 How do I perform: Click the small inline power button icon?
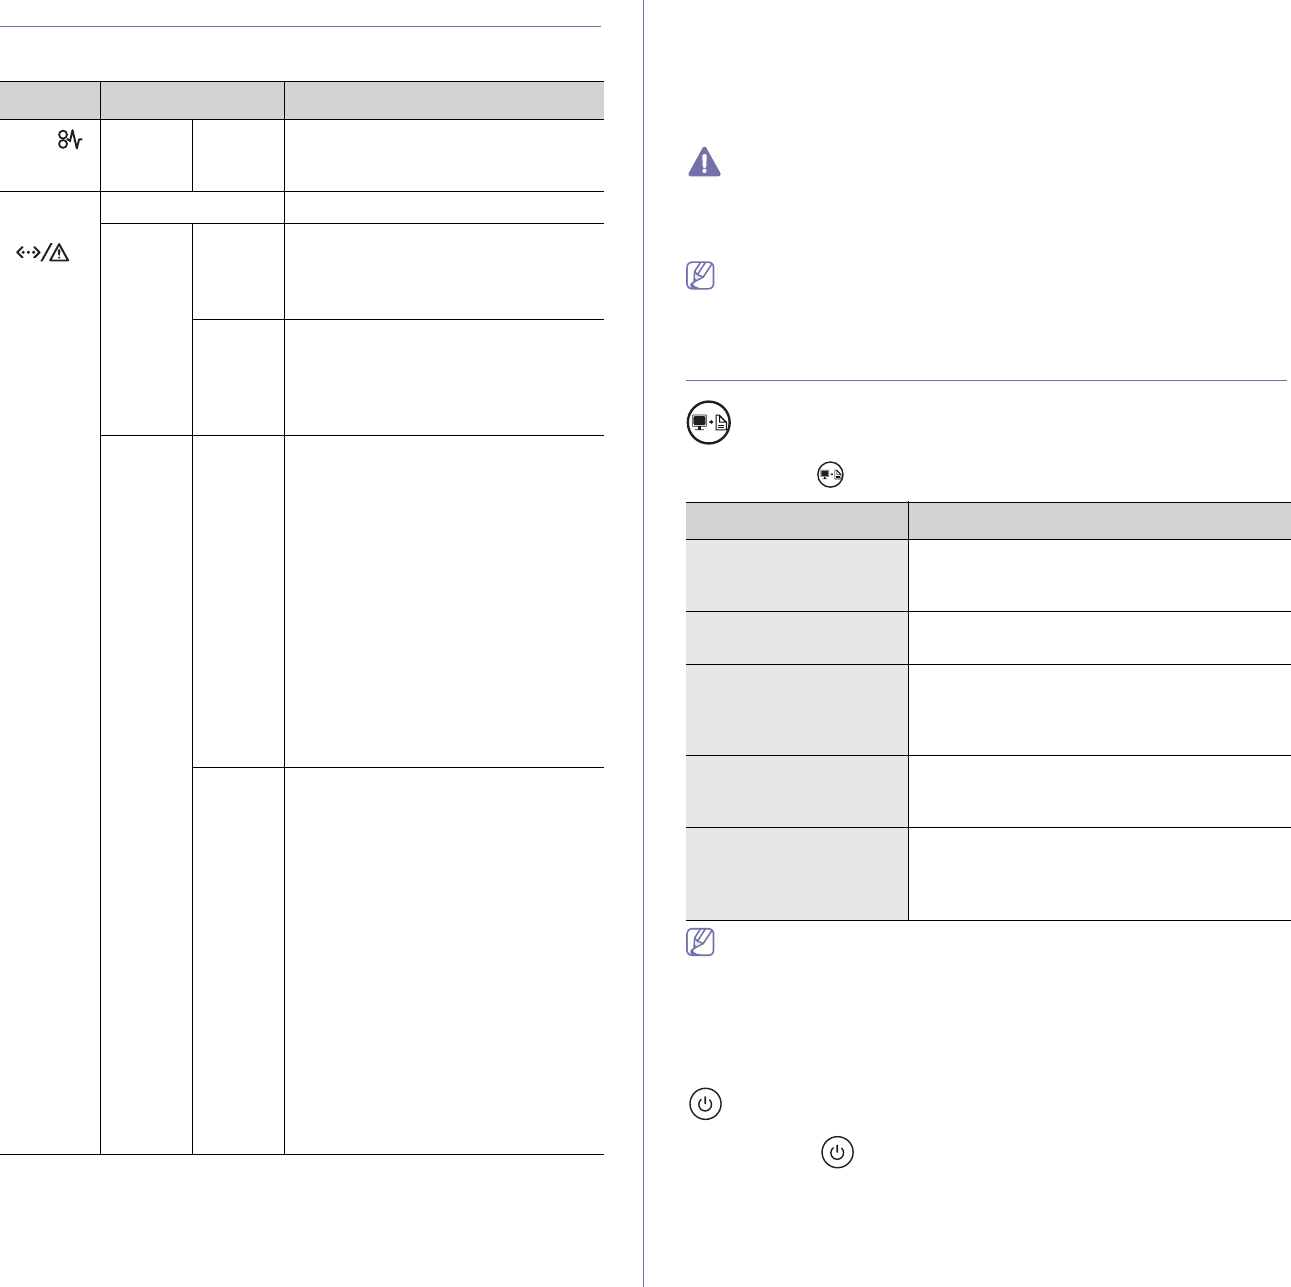click(x=838, y=1153)
